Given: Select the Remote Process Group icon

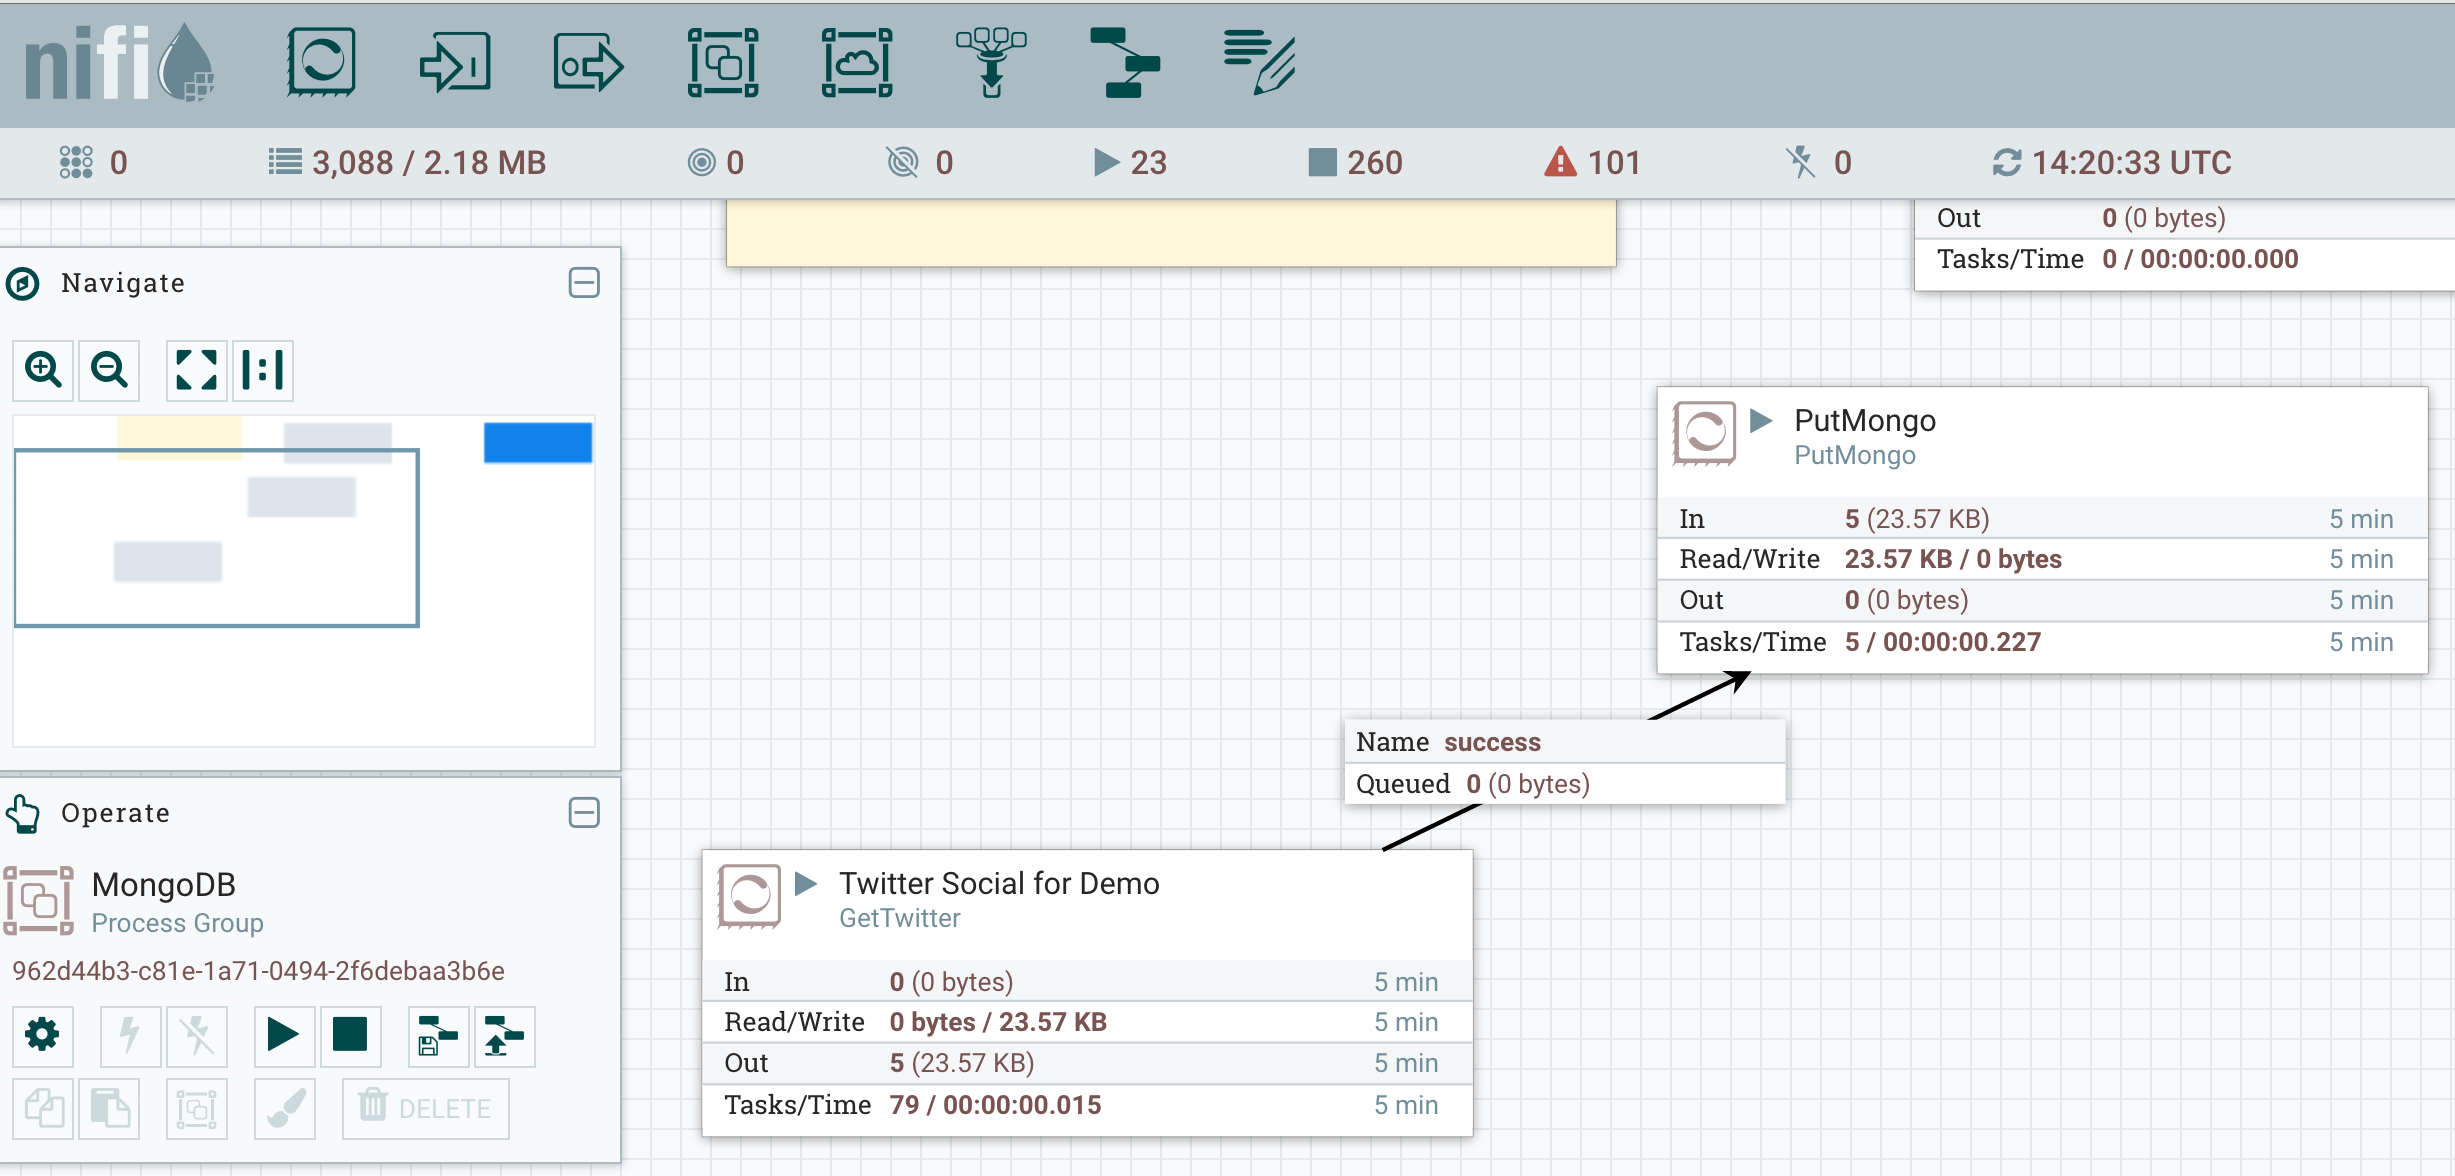Looking at the screenshot, I should pos(857,62).
